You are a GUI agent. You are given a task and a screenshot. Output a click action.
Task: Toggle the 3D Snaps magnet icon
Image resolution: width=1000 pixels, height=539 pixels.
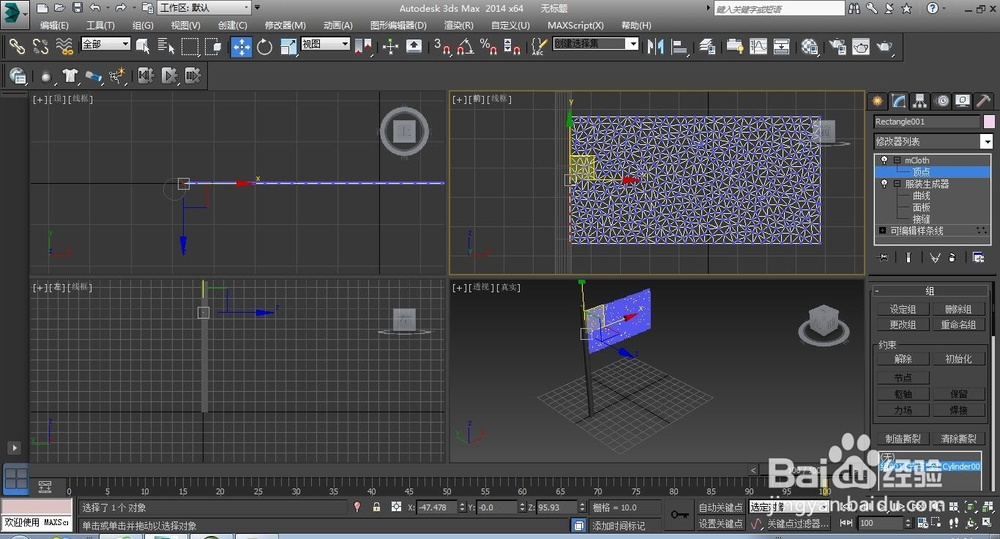tap(442, 46)
